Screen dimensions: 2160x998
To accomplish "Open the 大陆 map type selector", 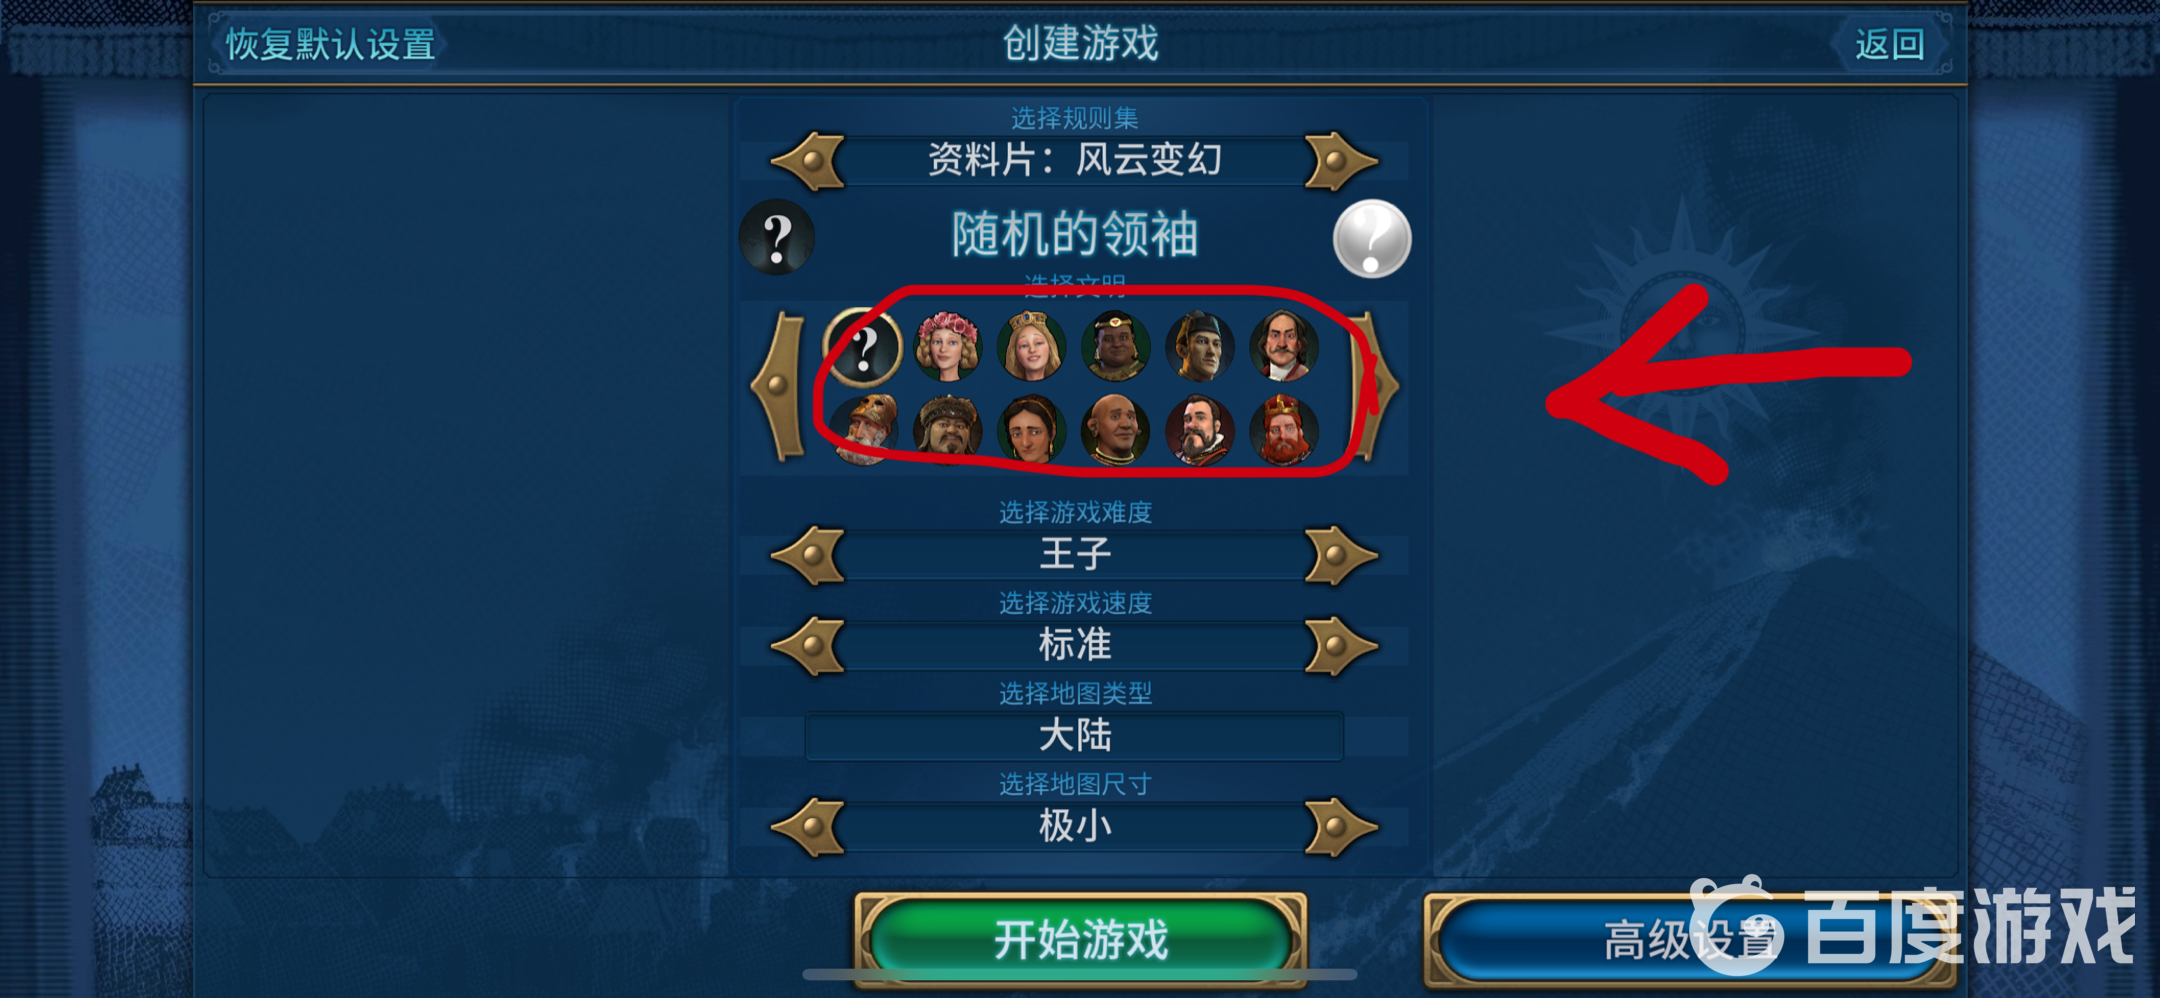I will tap(1074, 736).
